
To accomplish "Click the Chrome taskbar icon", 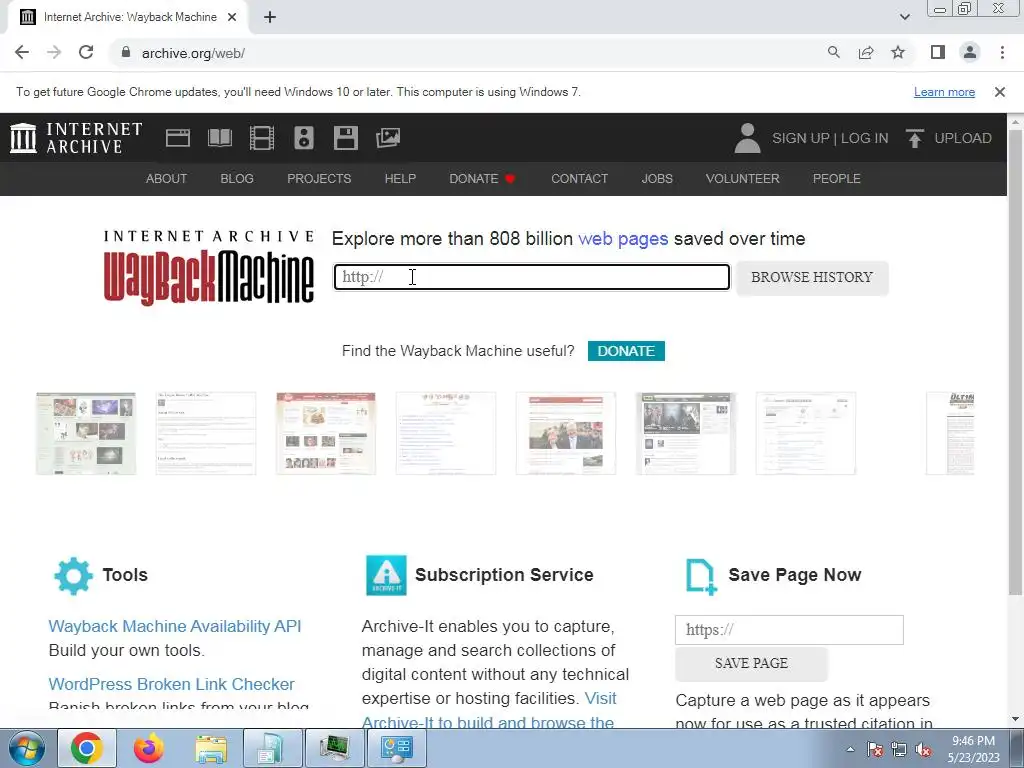I will pyautogui.click(x=87, y=748).
